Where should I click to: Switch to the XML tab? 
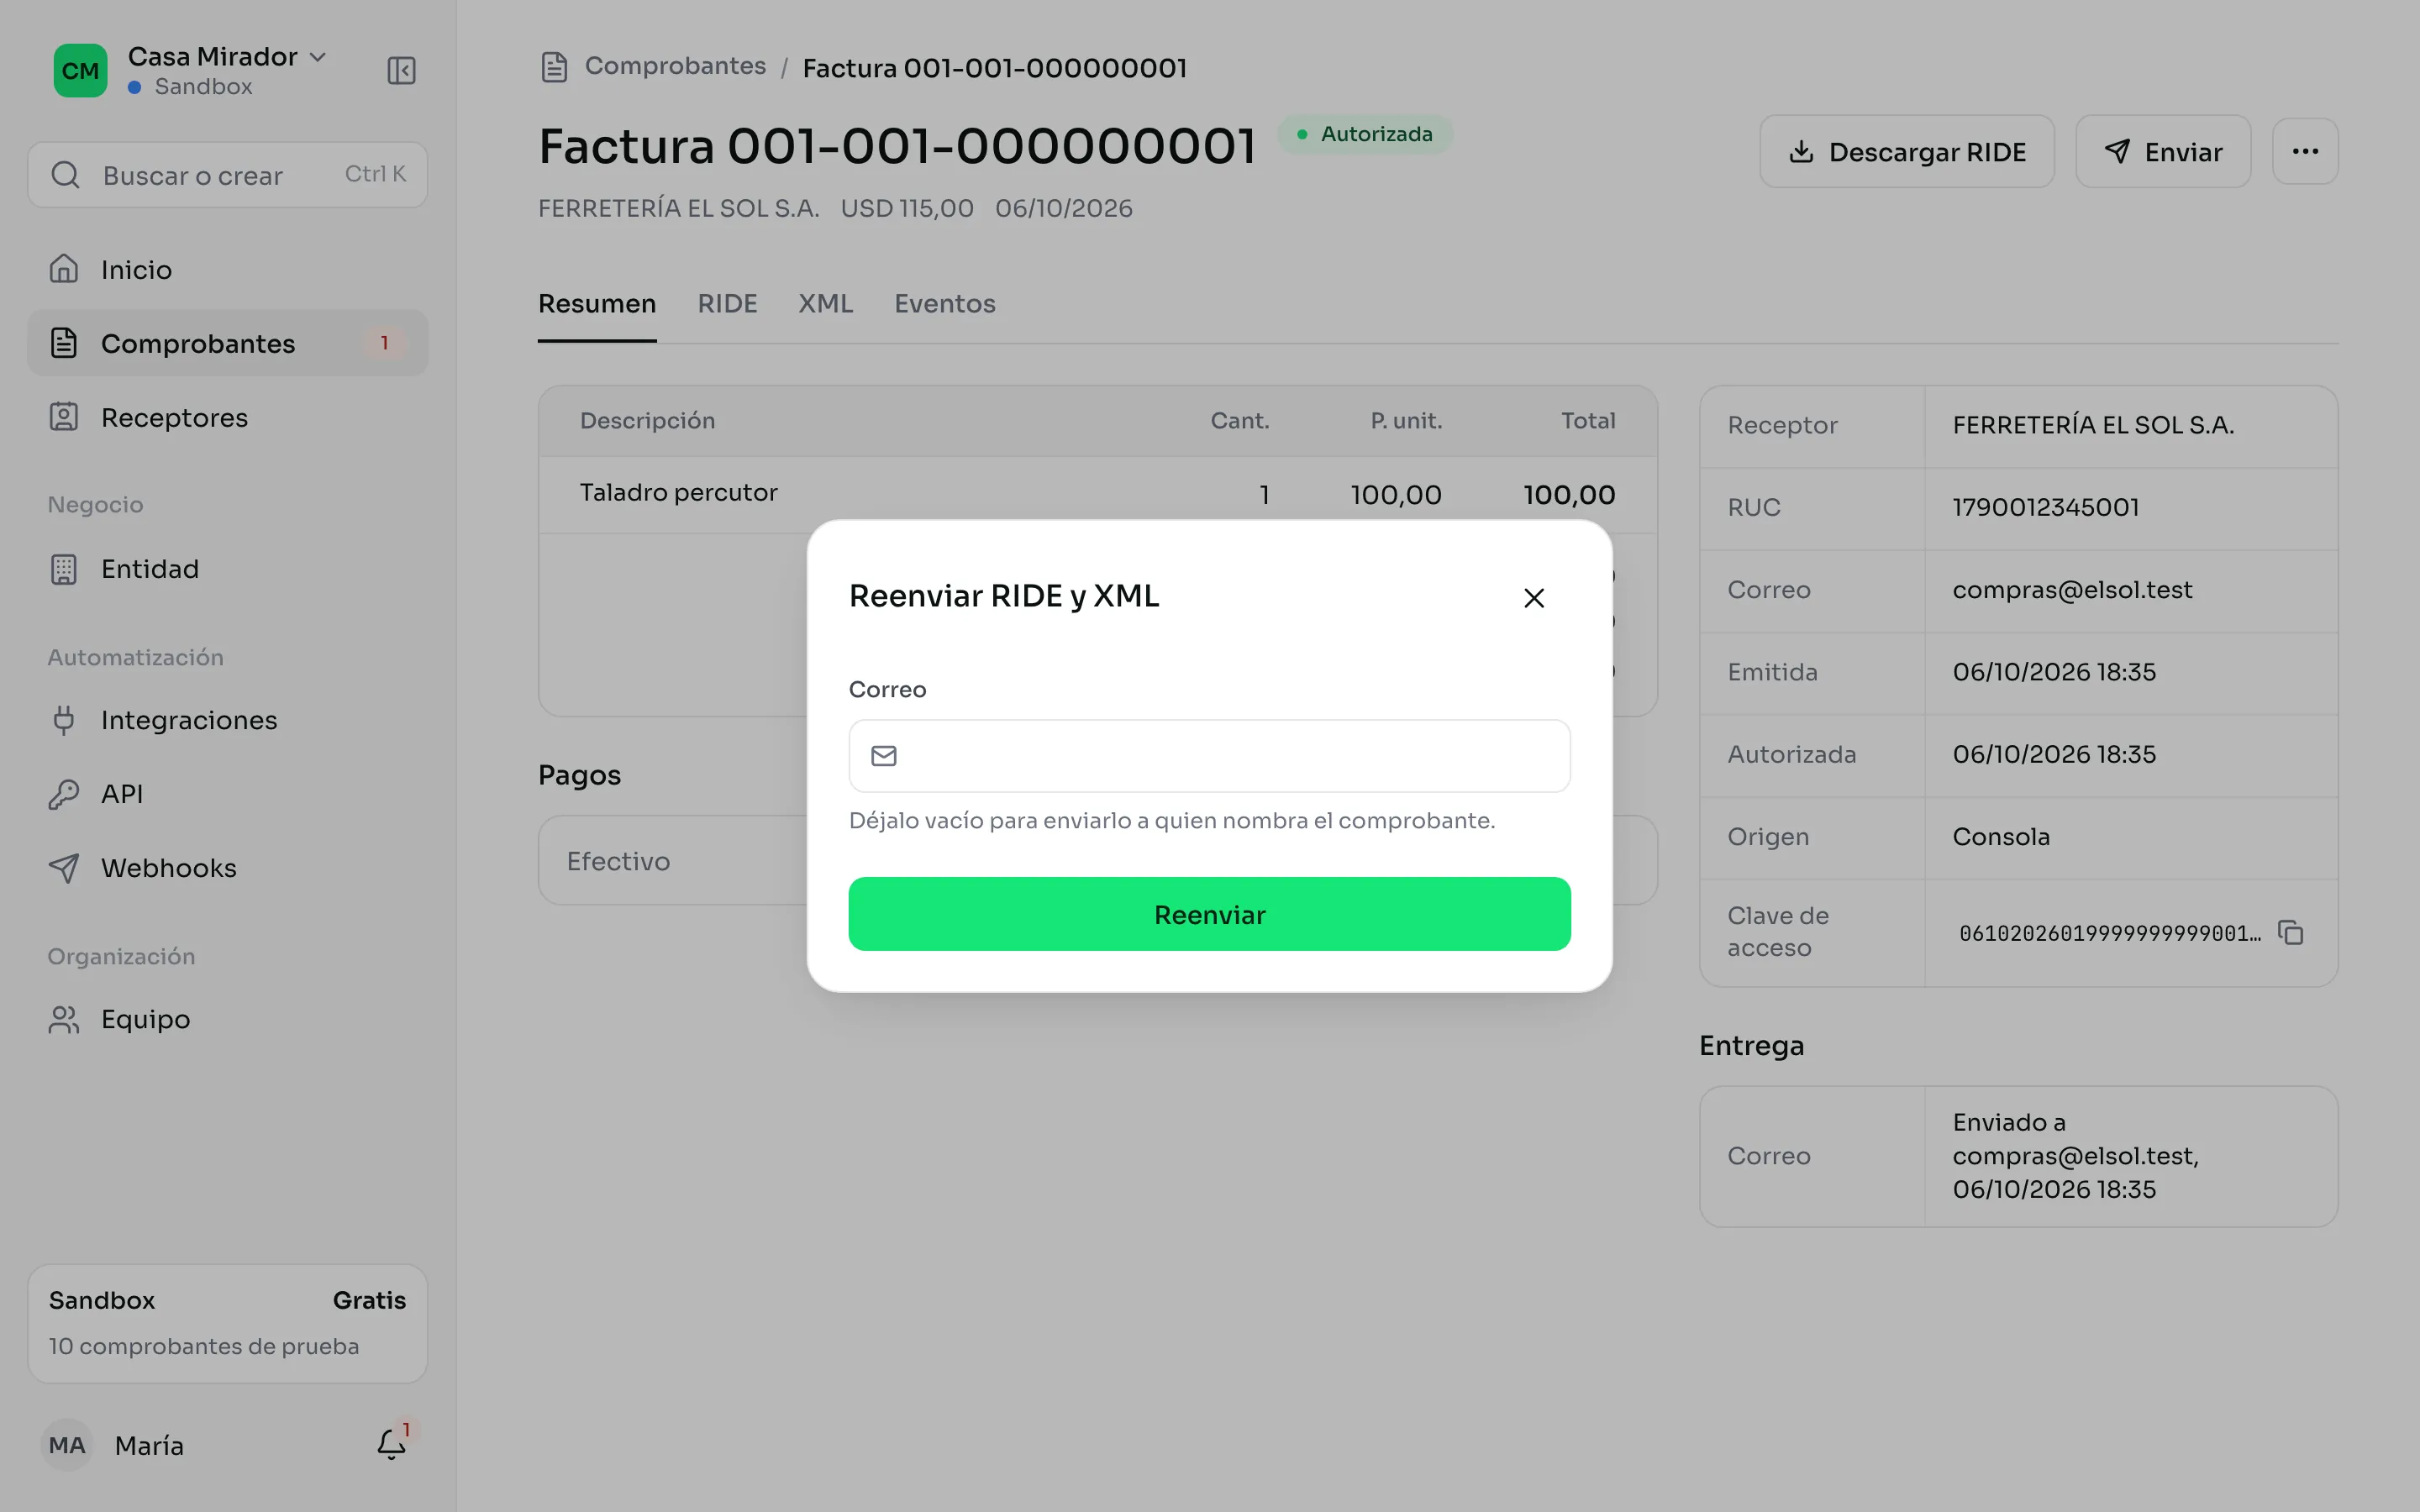point(825,304)
